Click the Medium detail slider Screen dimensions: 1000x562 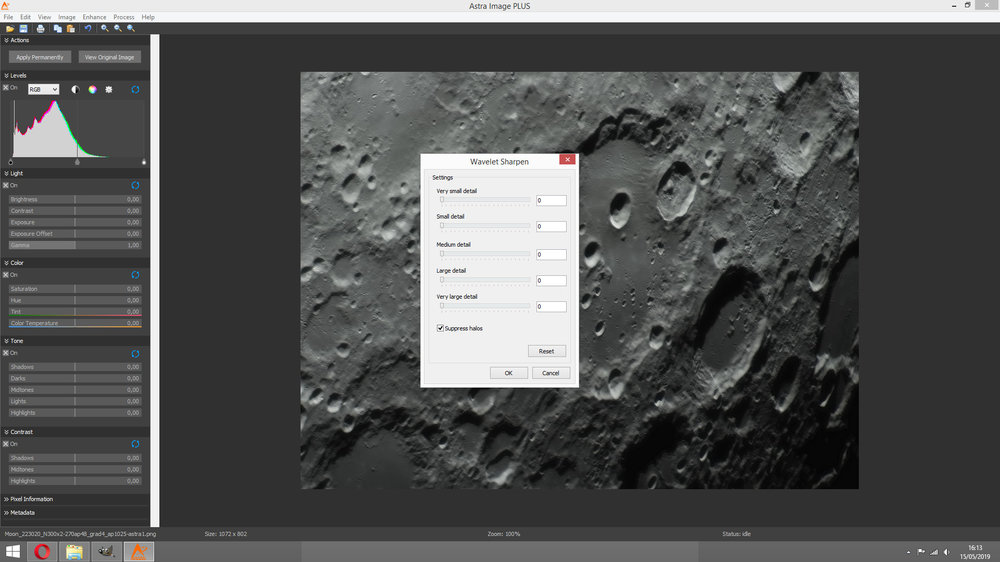[485, 254]
